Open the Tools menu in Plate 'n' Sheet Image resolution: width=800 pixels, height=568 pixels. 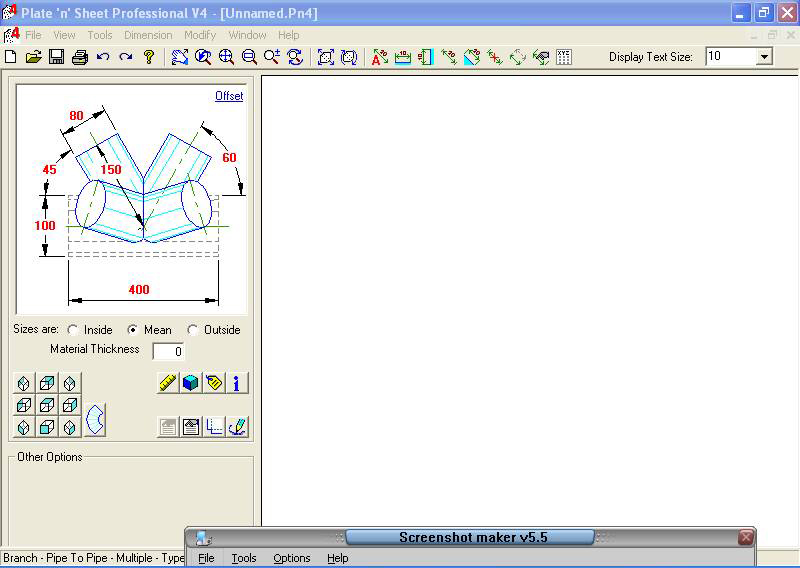[99, 35]
